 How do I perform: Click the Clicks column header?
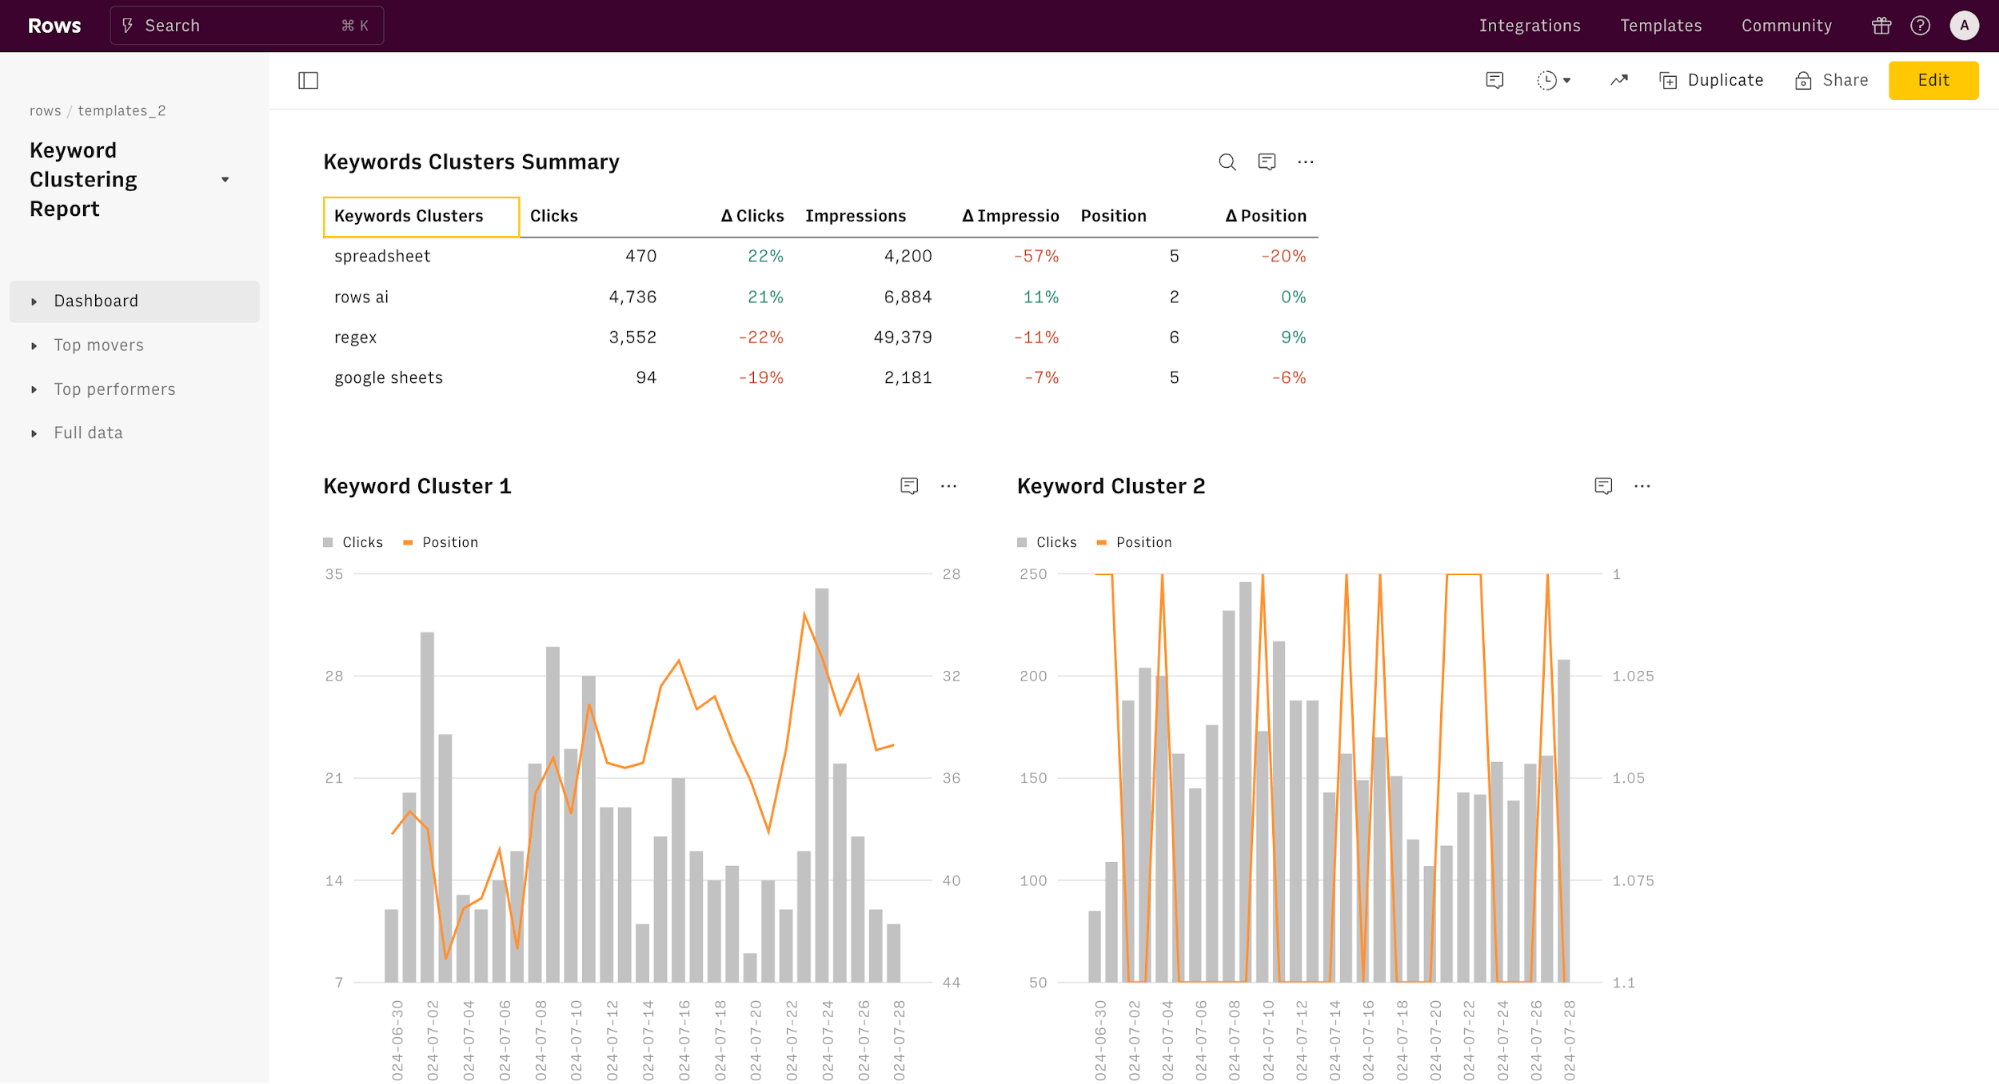tap(554, 216)
